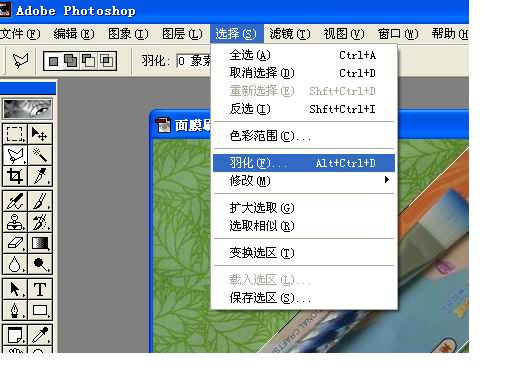This screenshot has width=512, height=384.
Task: Open the 图层 (L) menu
Action: pos(182,34)
